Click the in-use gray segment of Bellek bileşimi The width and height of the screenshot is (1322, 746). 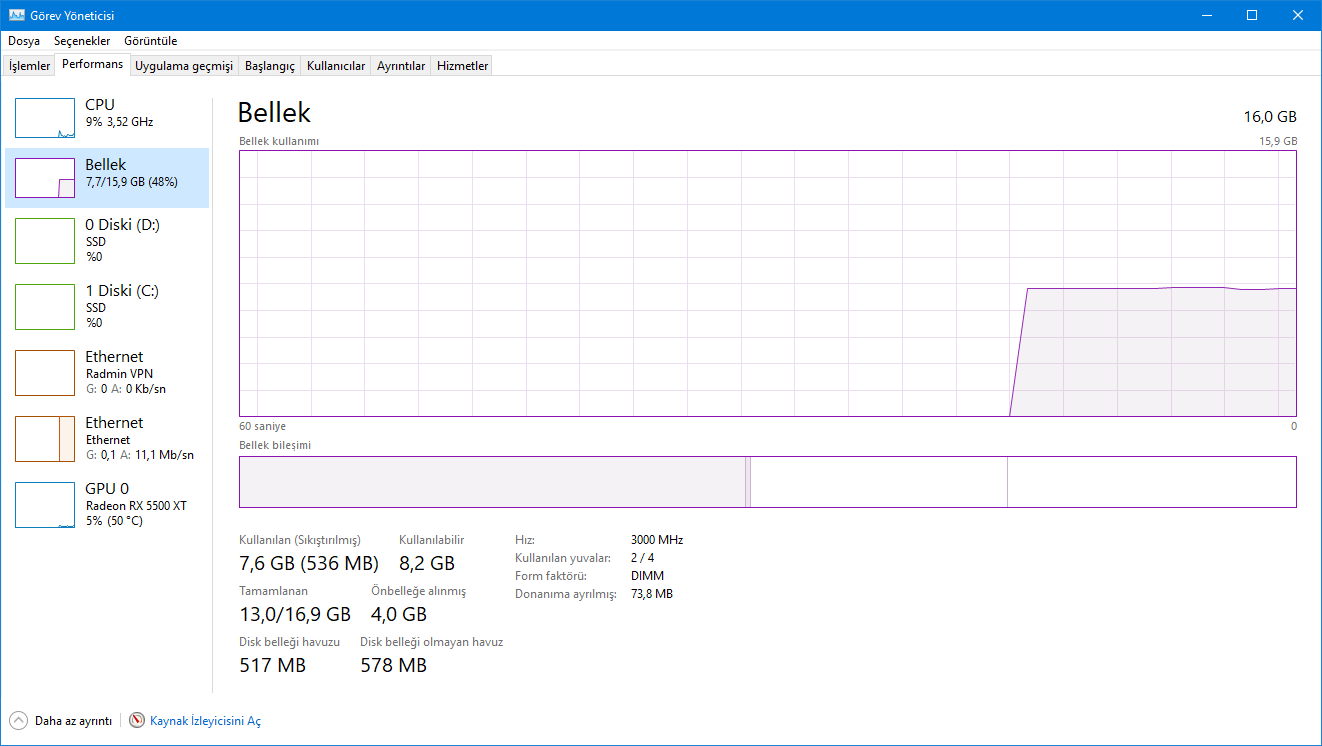coord(492,482)
